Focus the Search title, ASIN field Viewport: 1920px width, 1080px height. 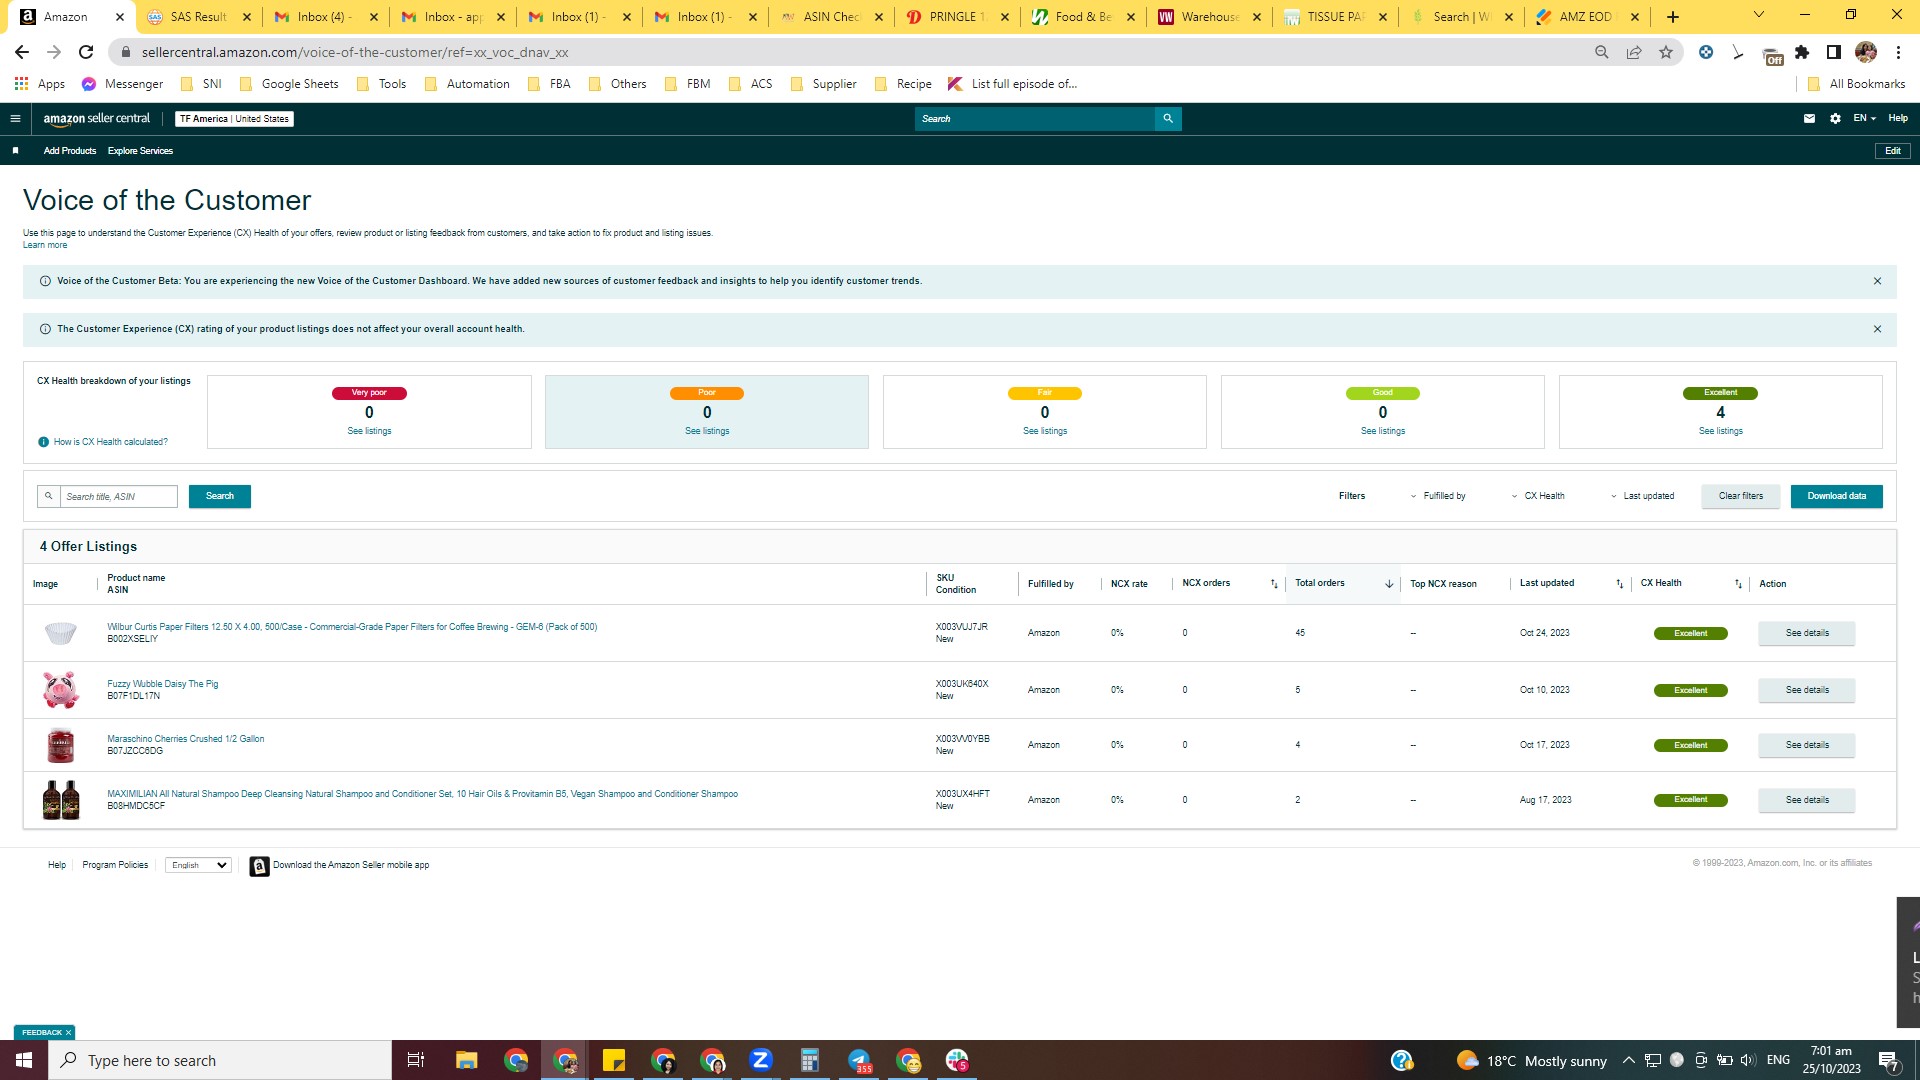click(118, 497)
